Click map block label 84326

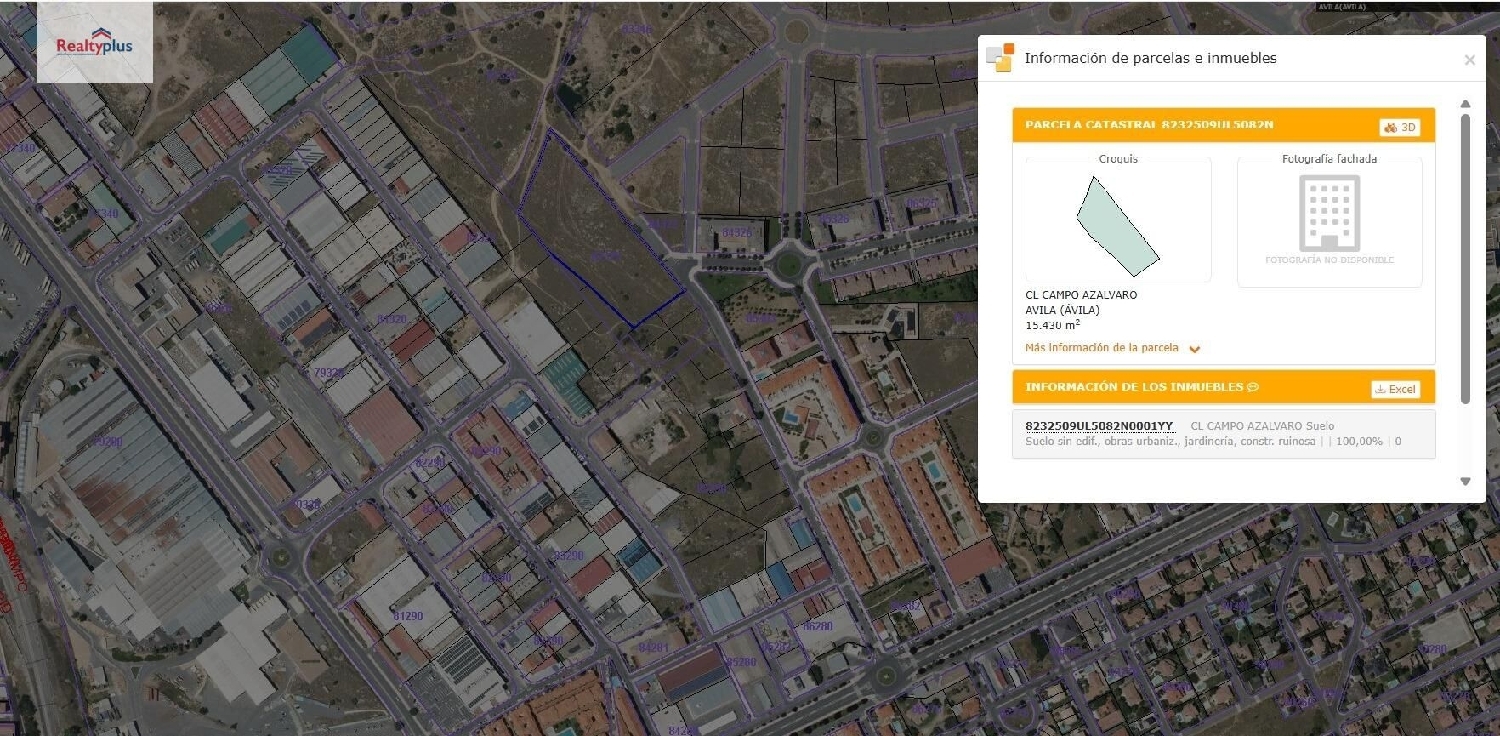click(737, 233)
